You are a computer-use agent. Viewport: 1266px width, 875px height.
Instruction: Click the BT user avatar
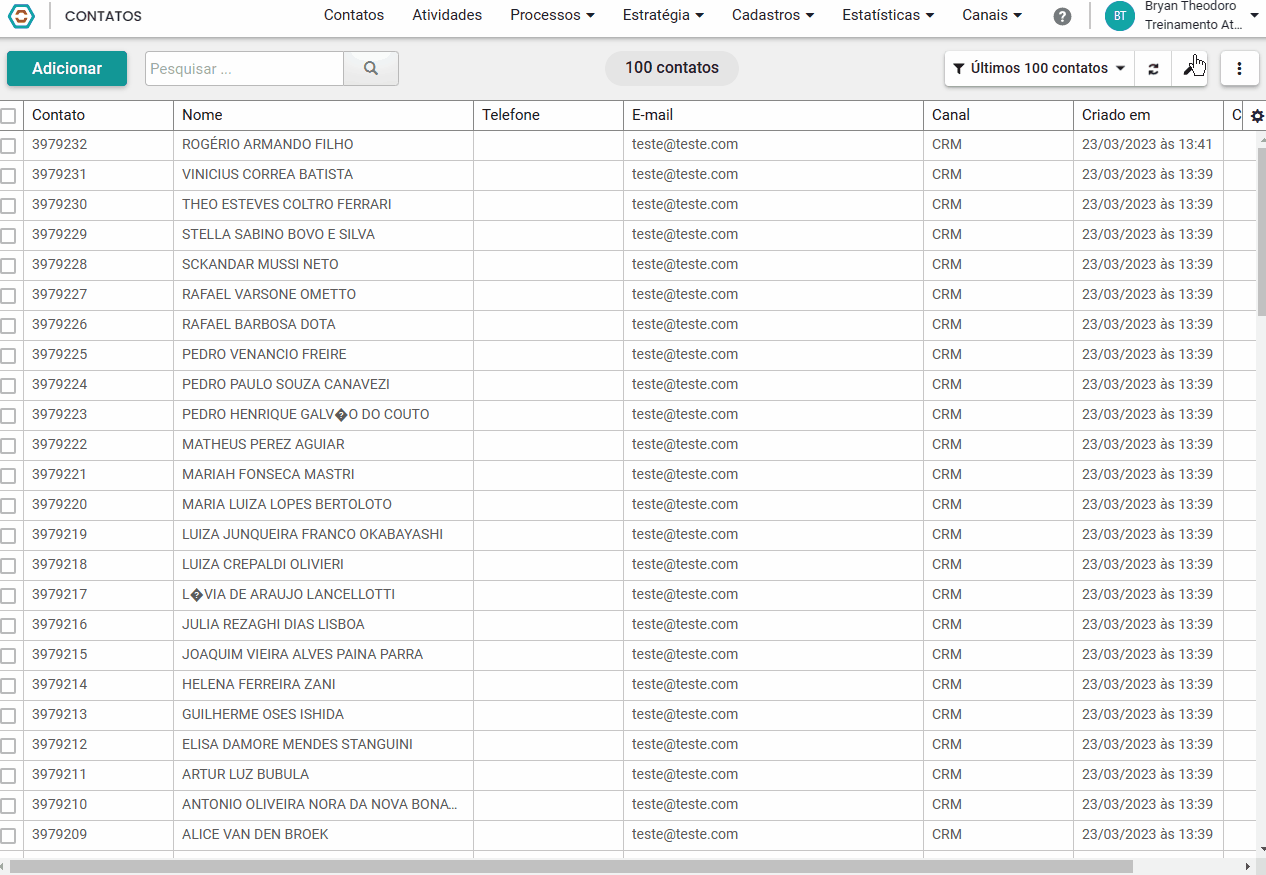tap(1120, 16)
